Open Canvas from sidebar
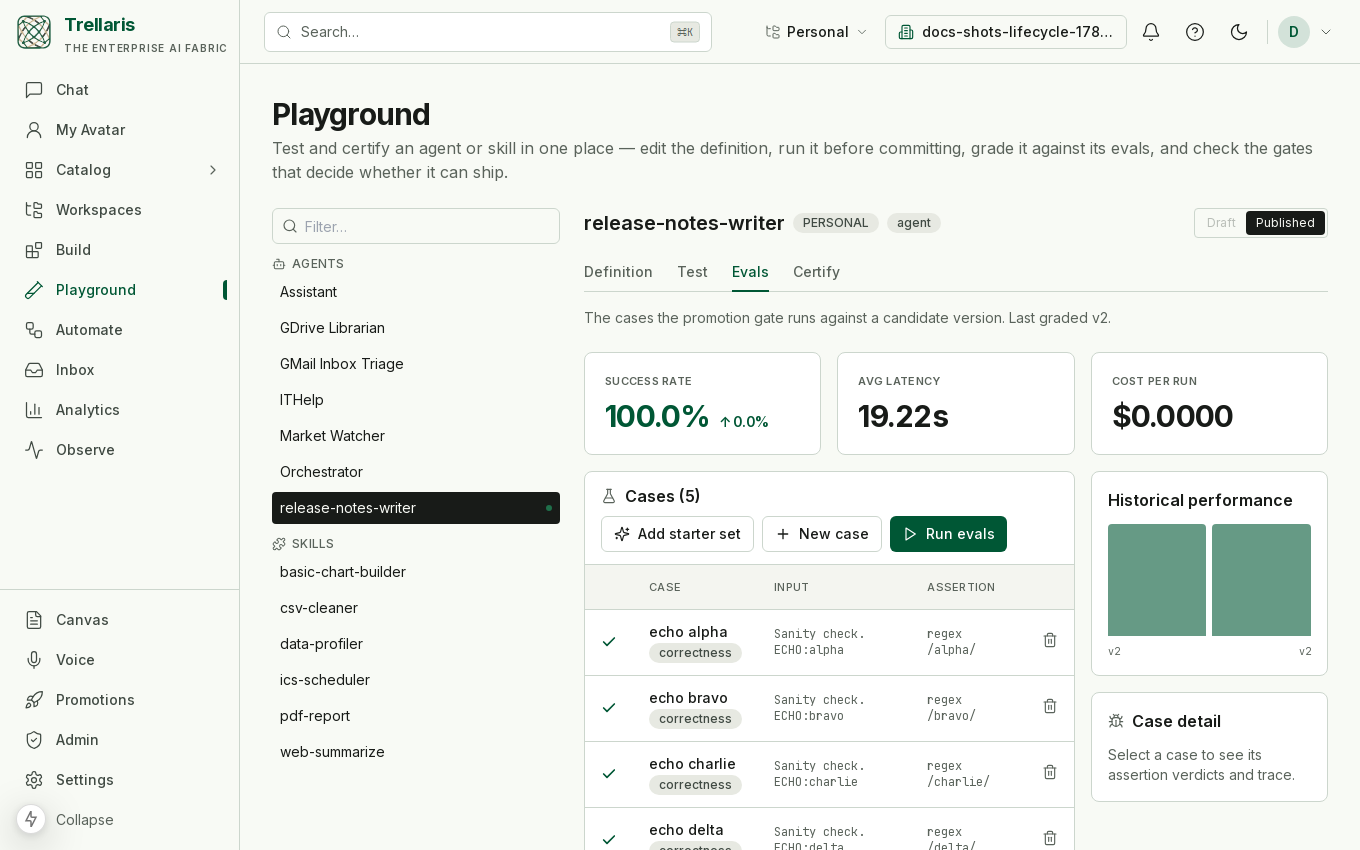Viewport: 1360px width, 850px height. (x=120, y=620)
